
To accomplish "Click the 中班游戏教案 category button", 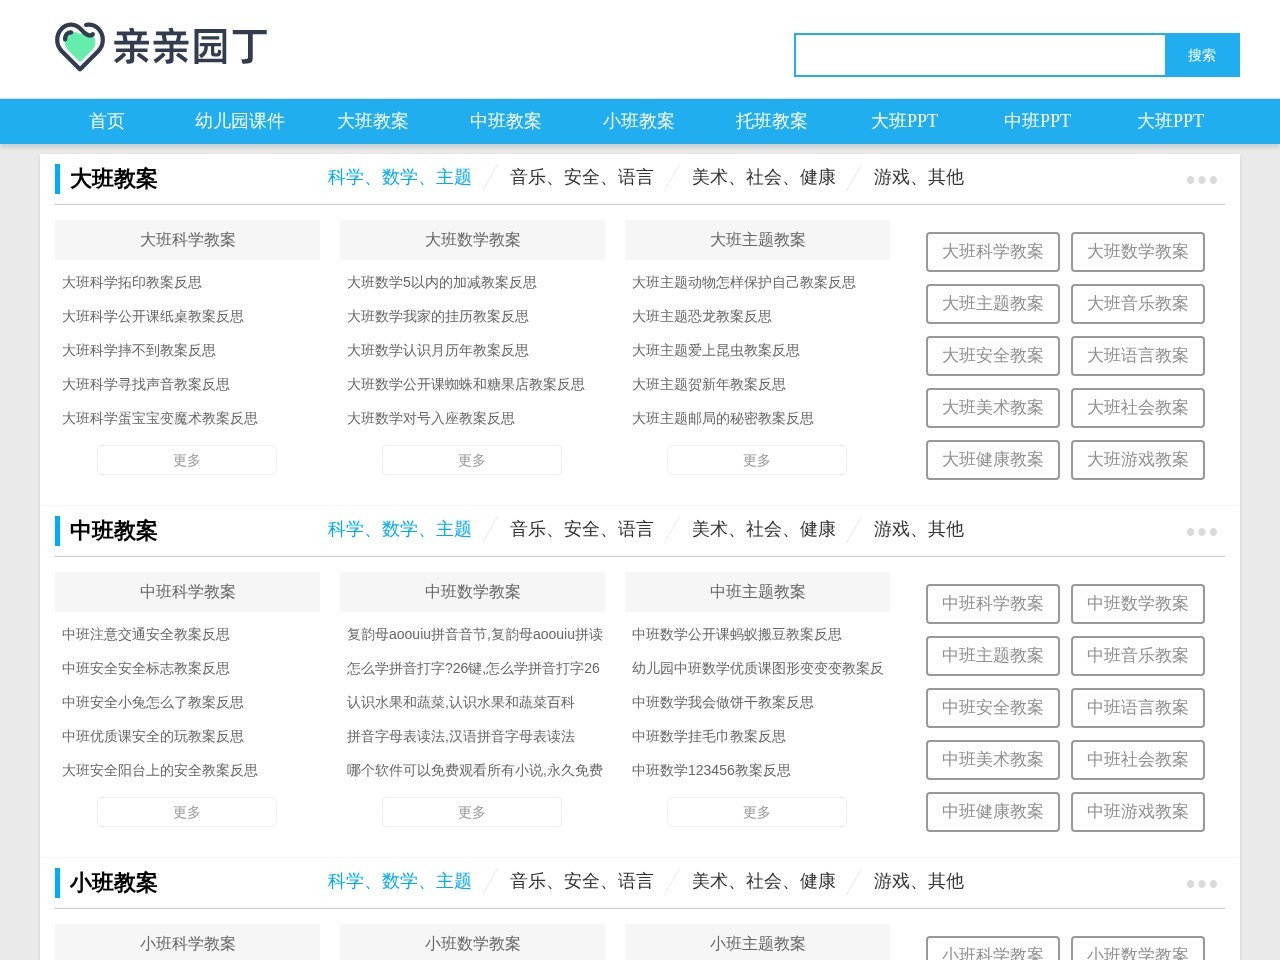I will pos(1138,812).
